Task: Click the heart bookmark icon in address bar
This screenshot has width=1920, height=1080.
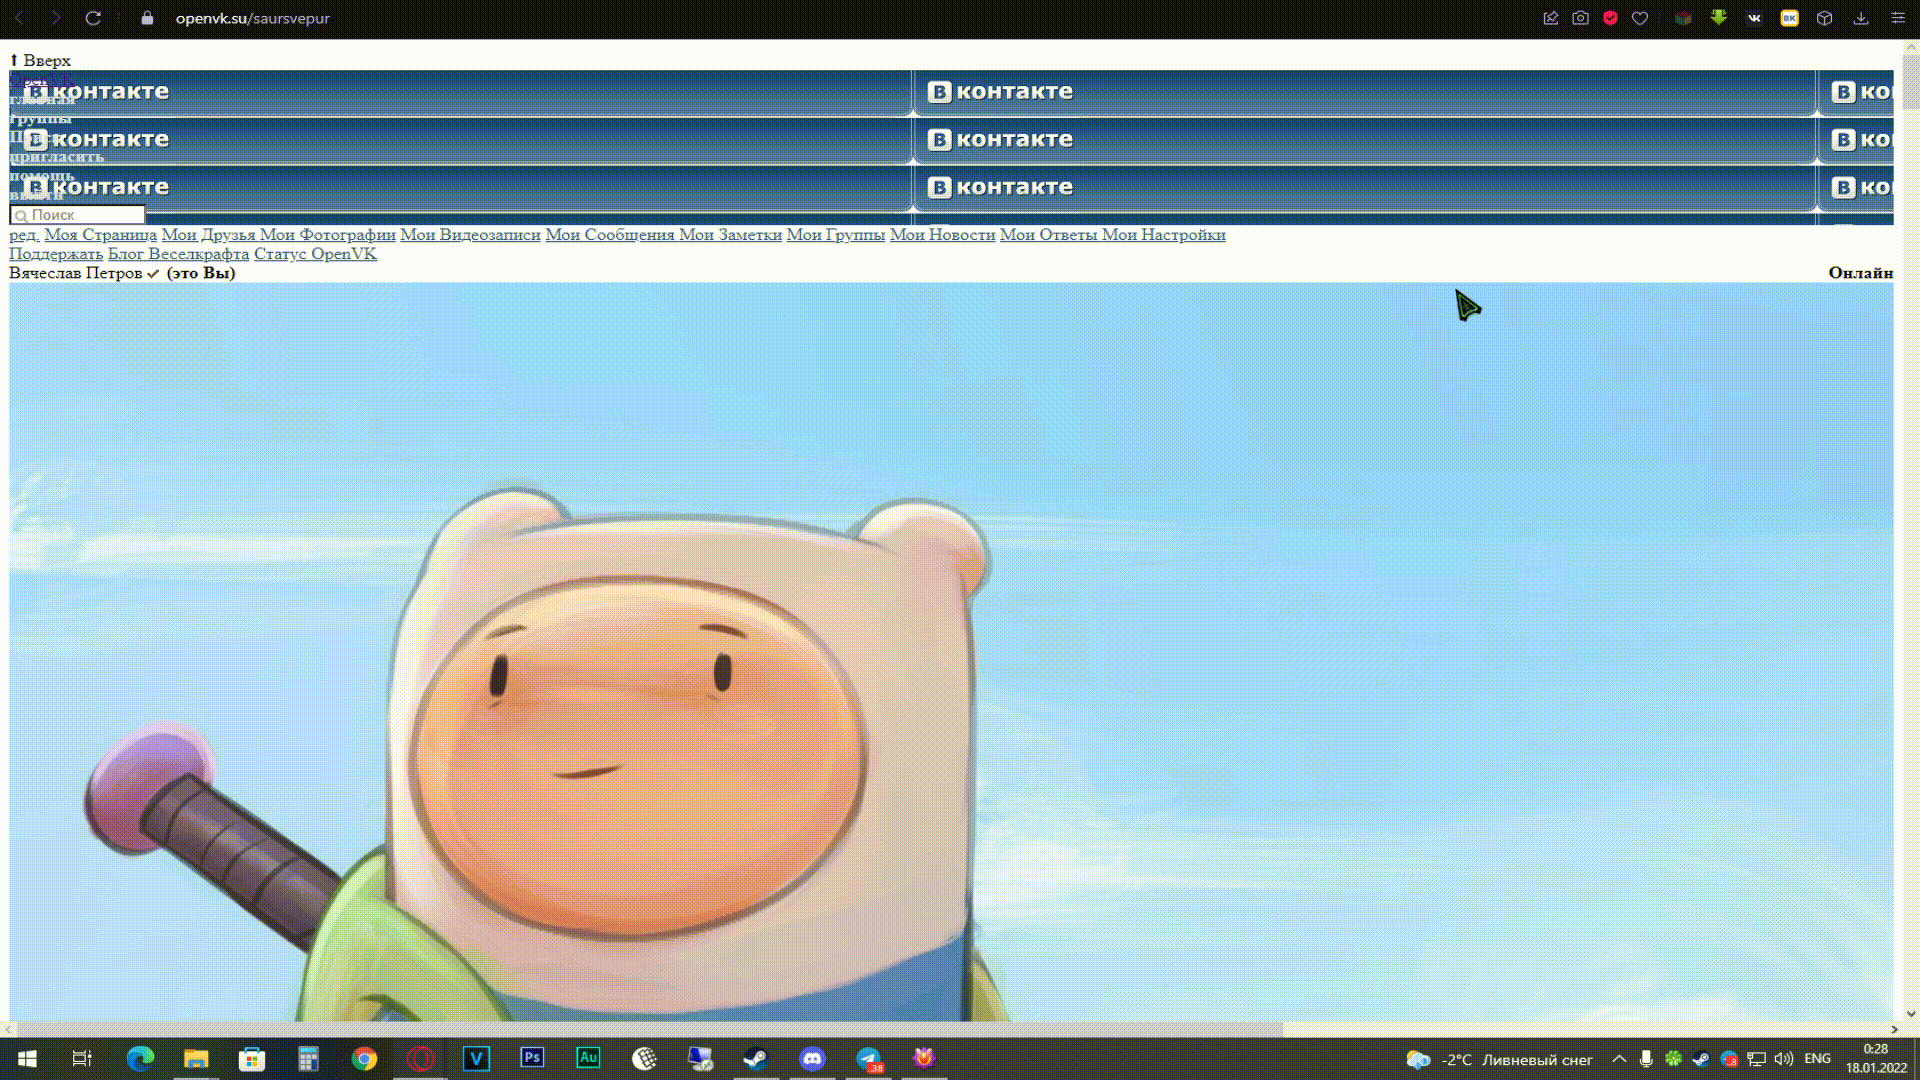Action: coord(1640,18)
